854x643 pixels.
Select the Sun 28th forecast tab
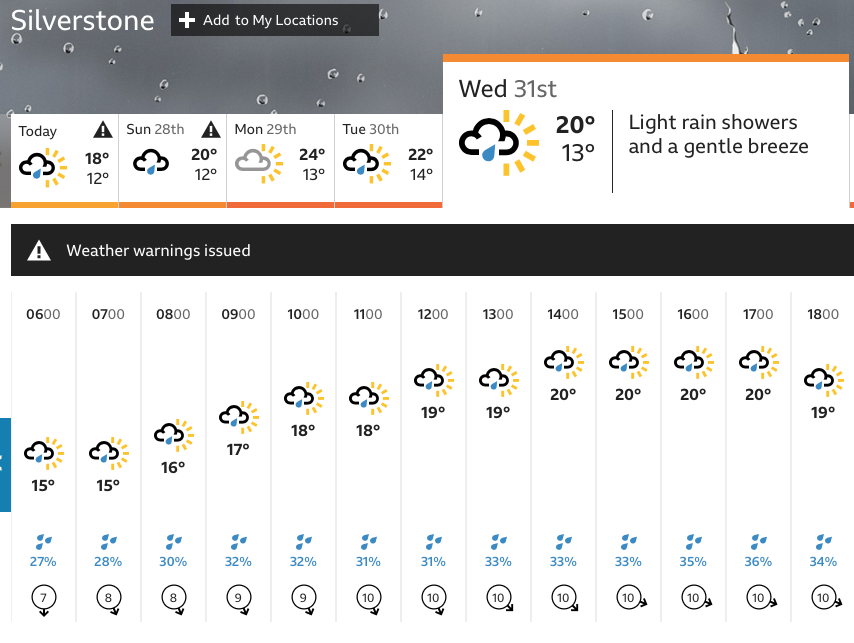click(x=172, y=159)
